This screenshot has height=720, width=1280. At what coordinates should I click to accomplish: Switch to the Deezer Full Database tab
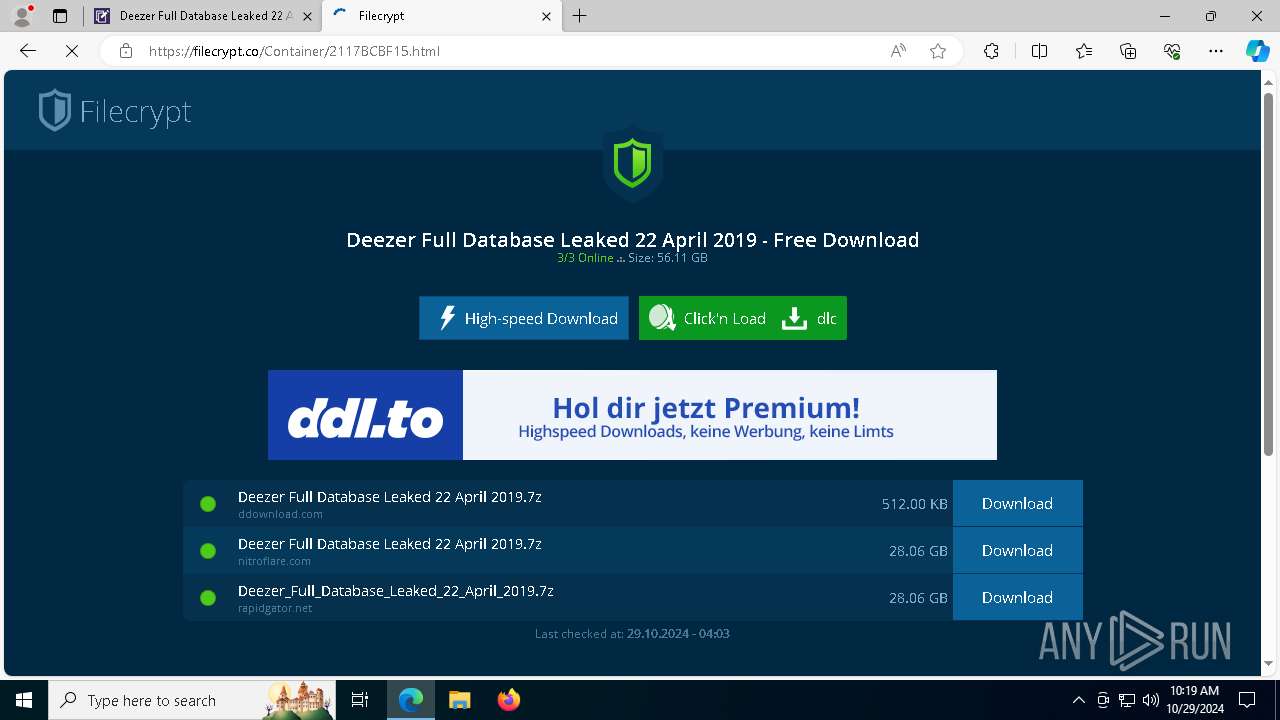point(205,16)
